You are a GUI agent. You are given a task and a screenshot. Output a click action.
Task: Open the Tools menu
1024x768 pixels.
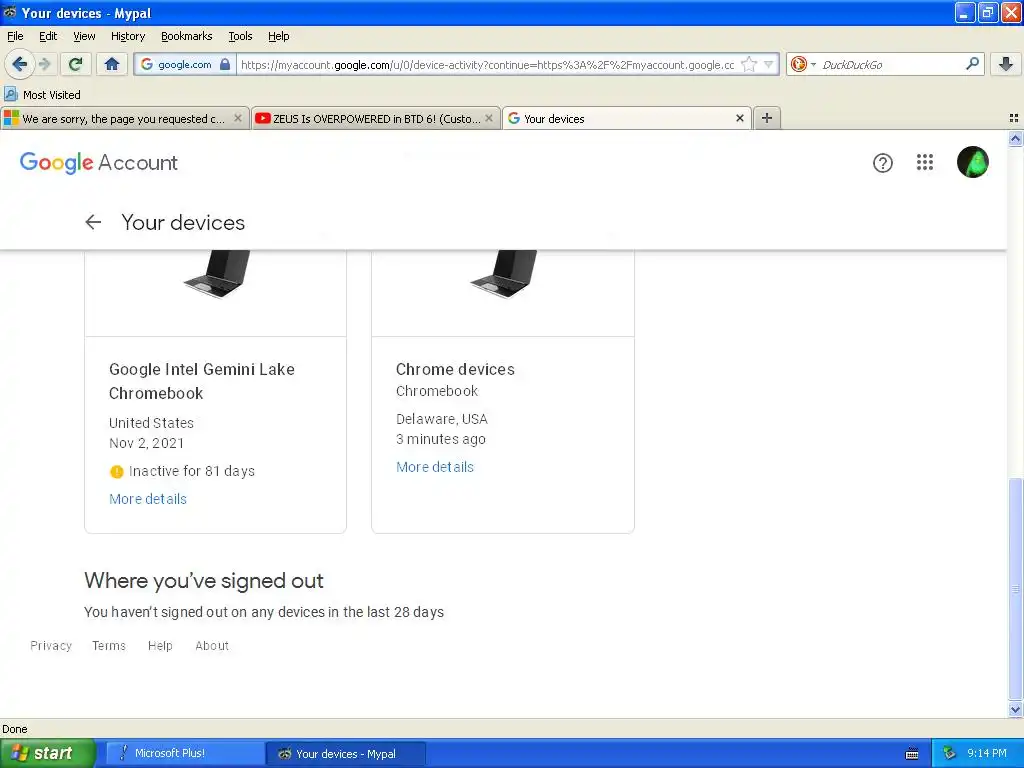click(240, 36)
